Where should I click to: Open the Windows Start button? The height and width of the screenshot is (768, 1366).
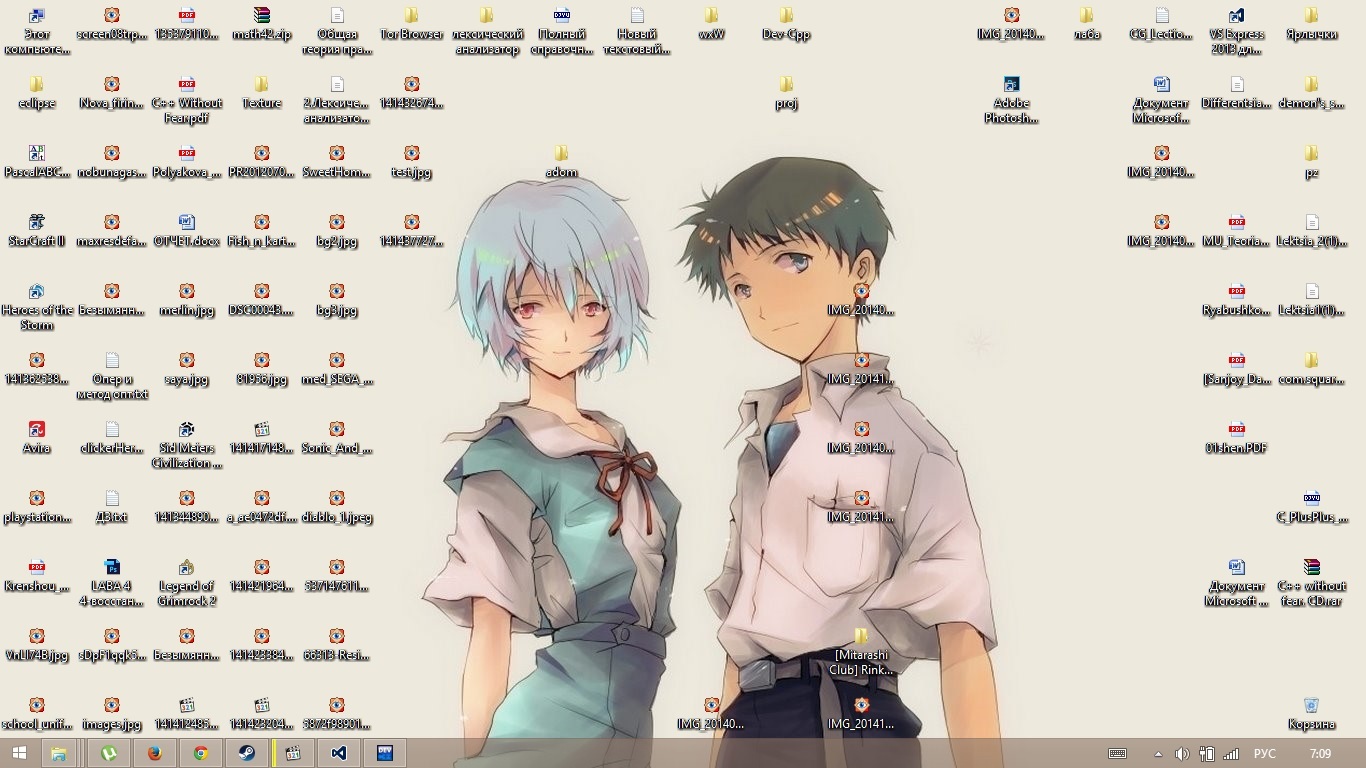coord(19,753)
